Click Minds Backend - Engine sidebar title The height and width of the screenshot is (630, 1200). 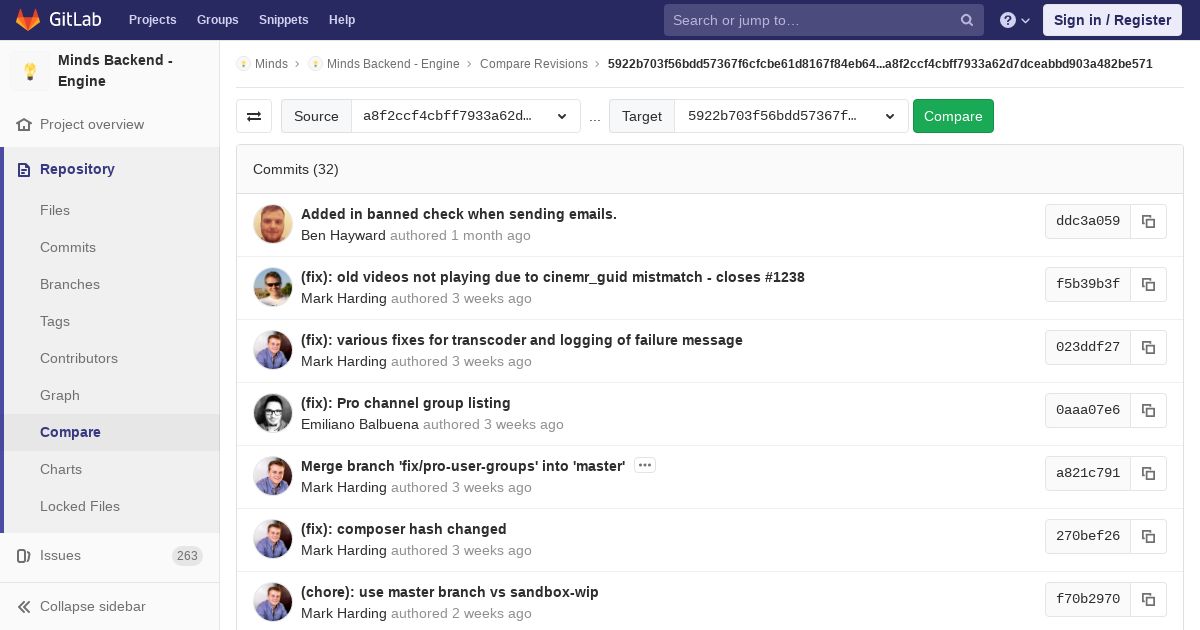115,71
